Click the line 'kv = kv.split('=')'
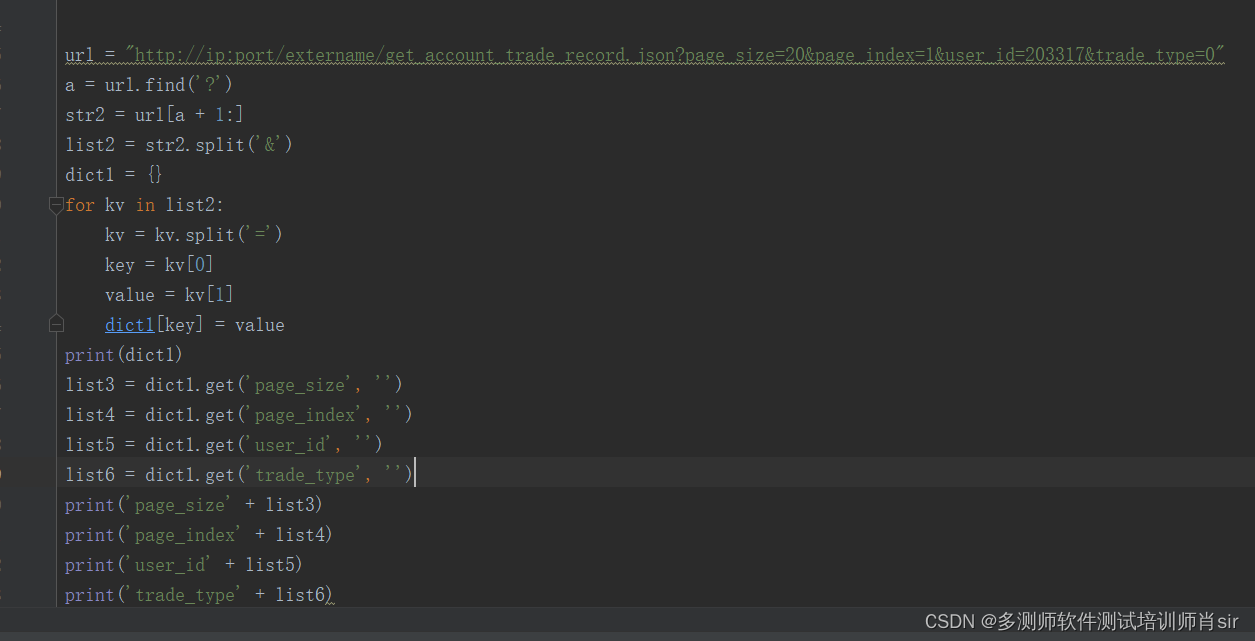This screenshot has height=641, width=1255. tap(194, 235)
